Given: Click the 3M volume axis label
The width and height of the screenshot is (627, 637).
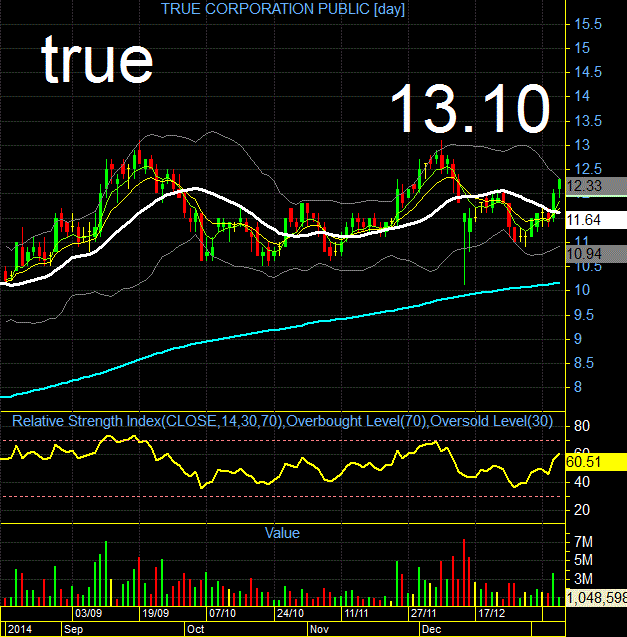Looking at the screenshot, I should point(584,579).
